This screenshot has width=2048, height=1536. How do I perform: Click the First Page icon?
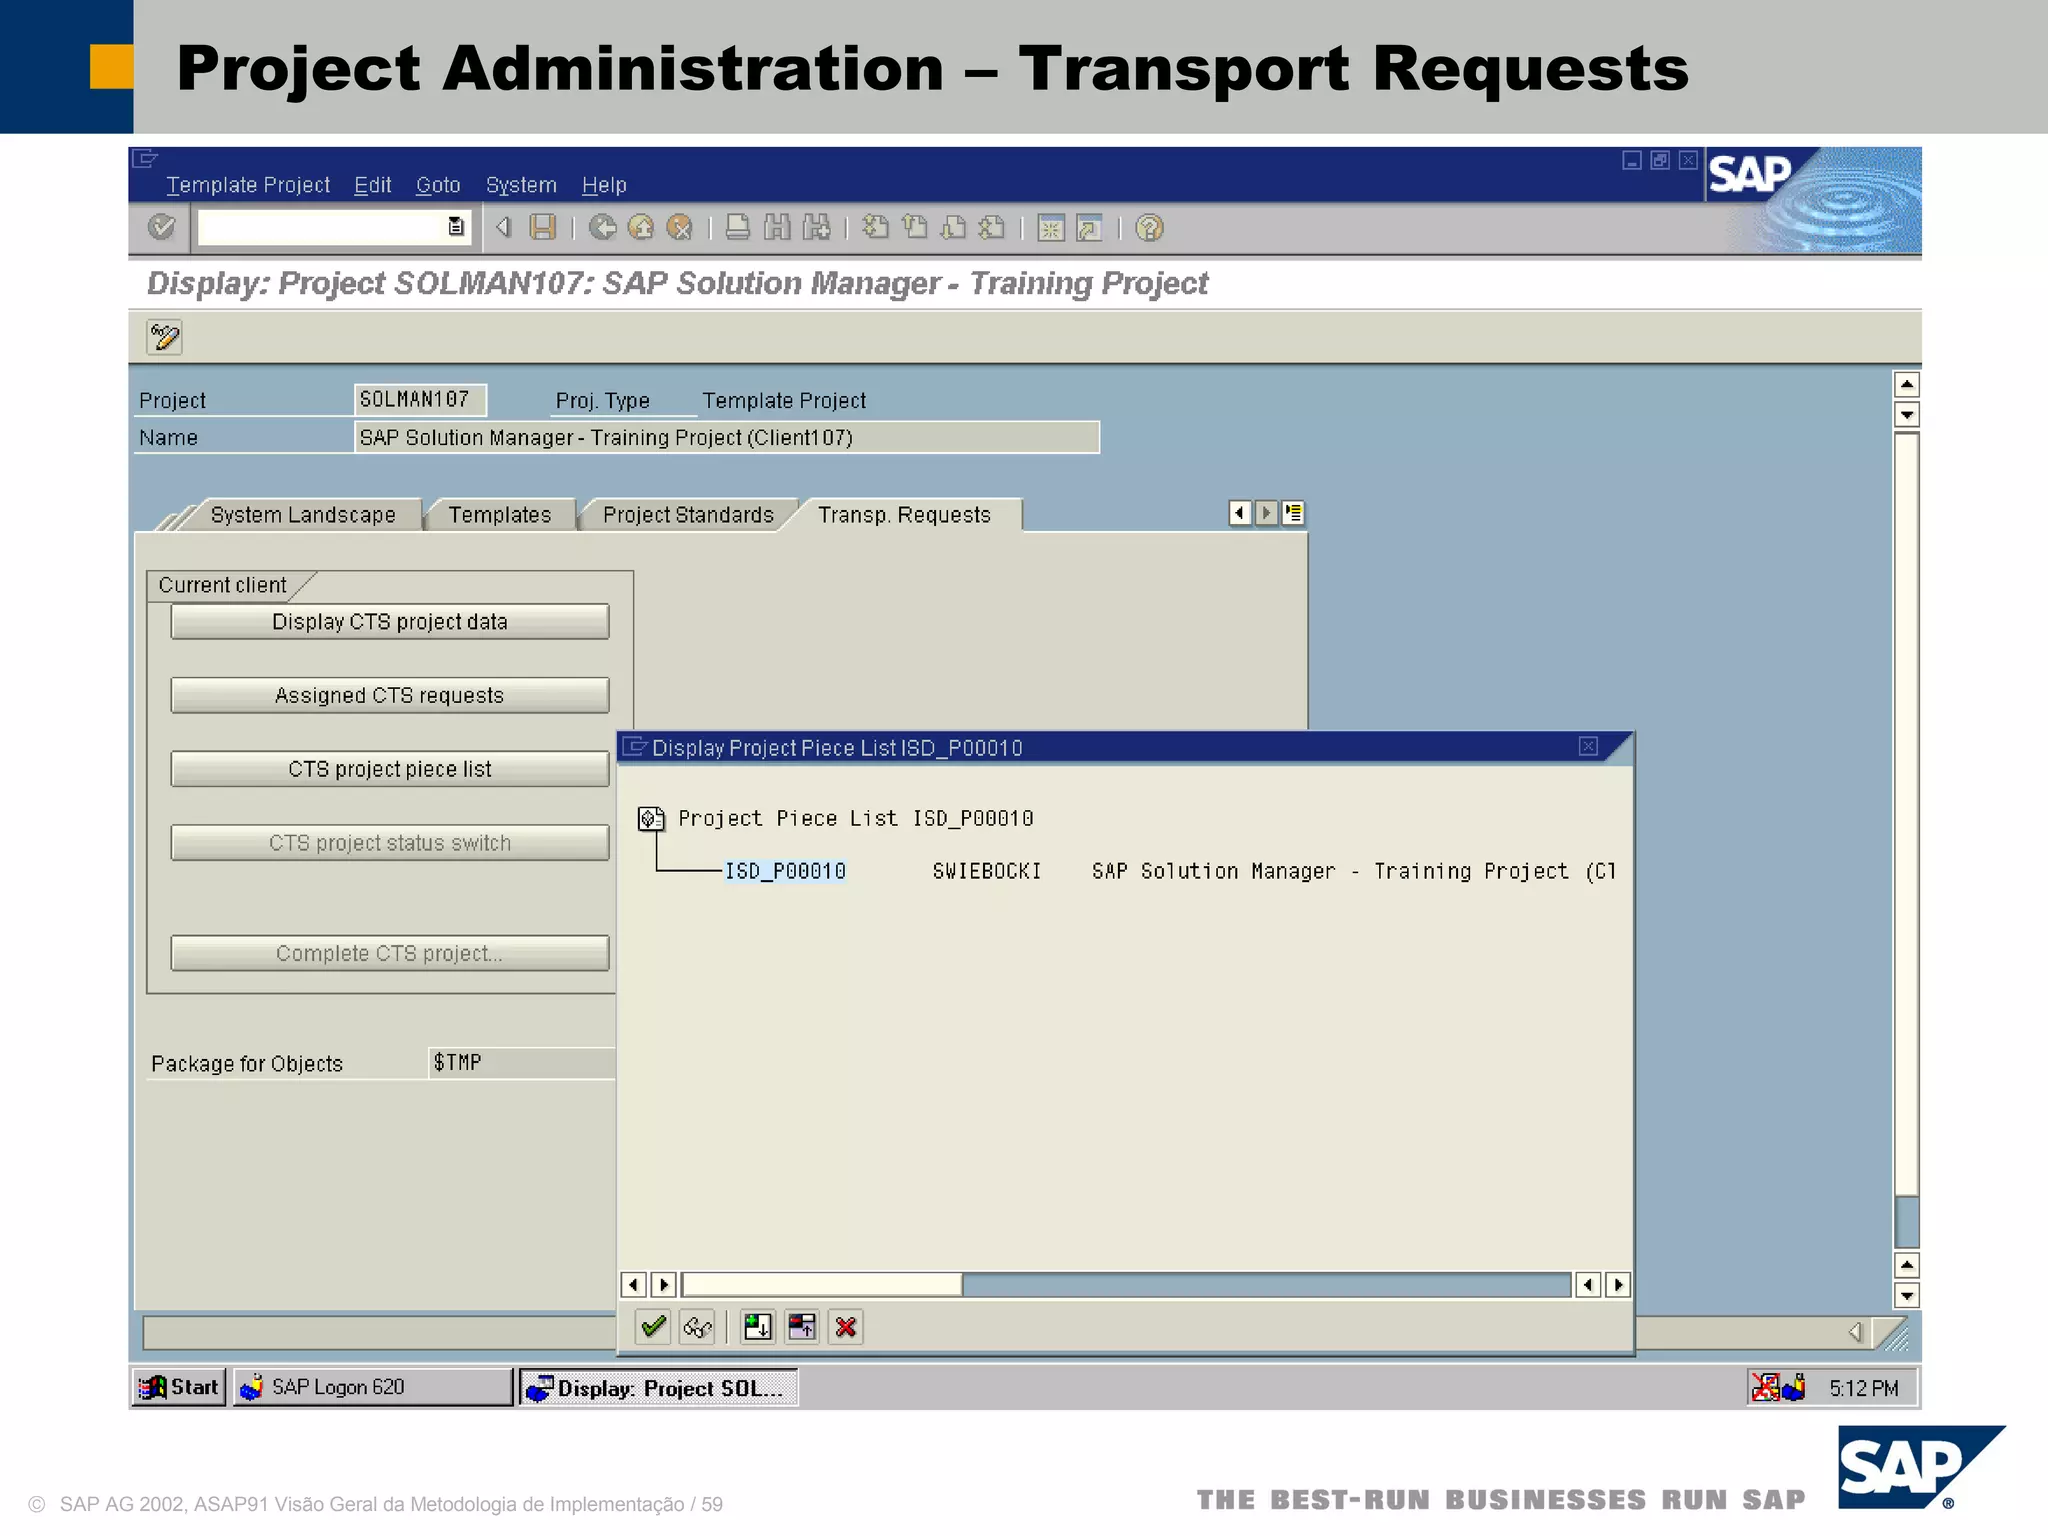point(875,228)
